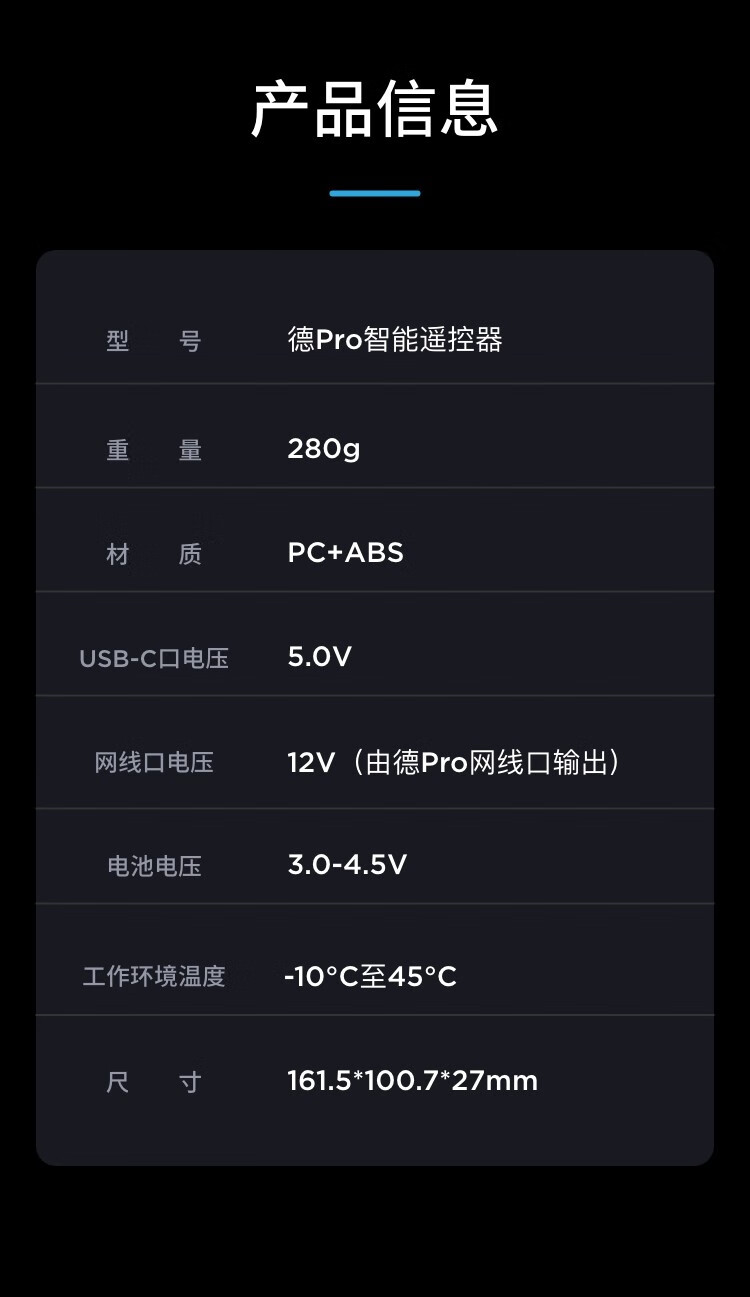
Task: Click the 电池电压 label
Action: pyautogui.click(x=154, y=866)
